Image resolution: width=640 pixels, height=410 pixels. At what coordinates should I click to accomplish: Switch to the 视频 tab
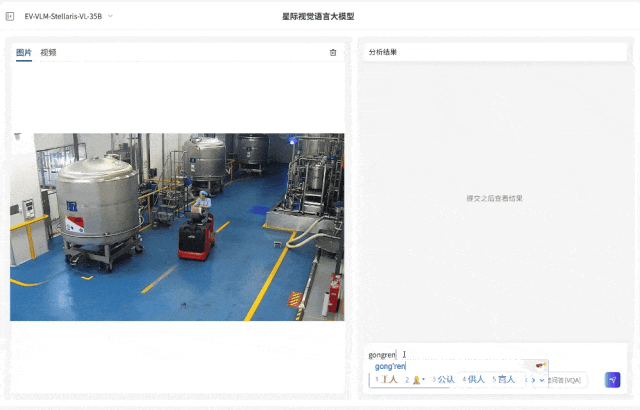pyautogui.click(x=48, y=53)
